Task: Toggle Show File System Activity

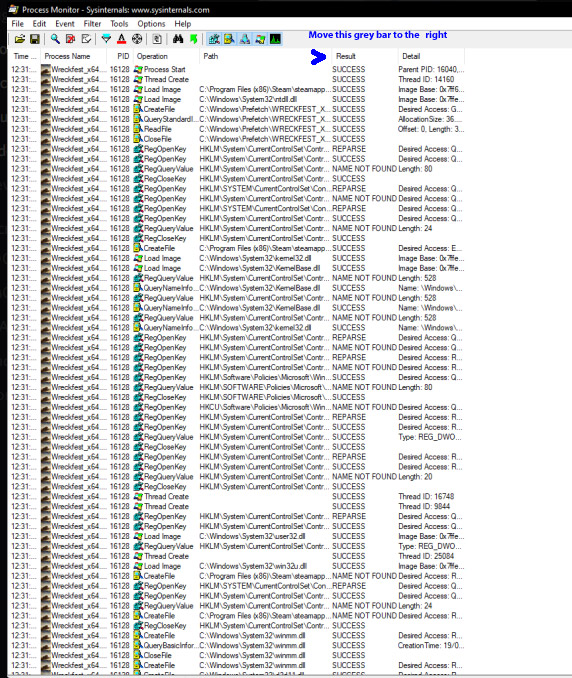Action: [229, 39]
